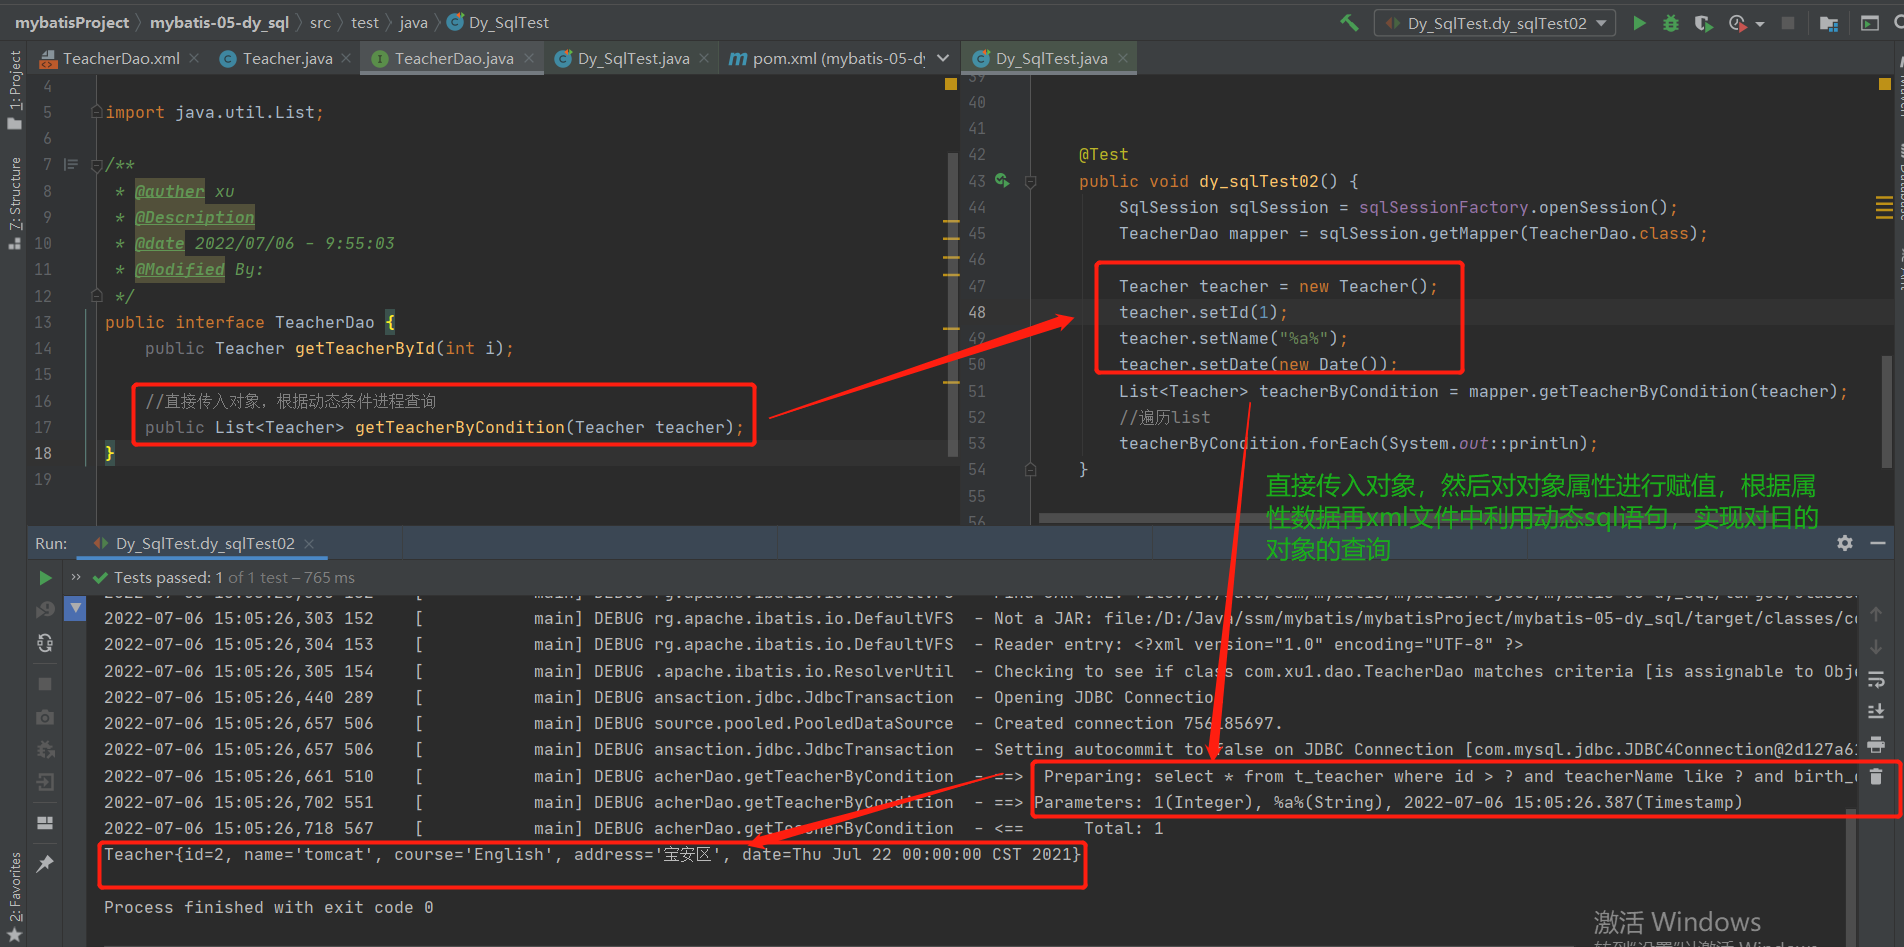This screenshot has width=1904, height=947.
Task: Open the dropdown arrow beside the profiler icon
Action: (x=1760, y=23)
